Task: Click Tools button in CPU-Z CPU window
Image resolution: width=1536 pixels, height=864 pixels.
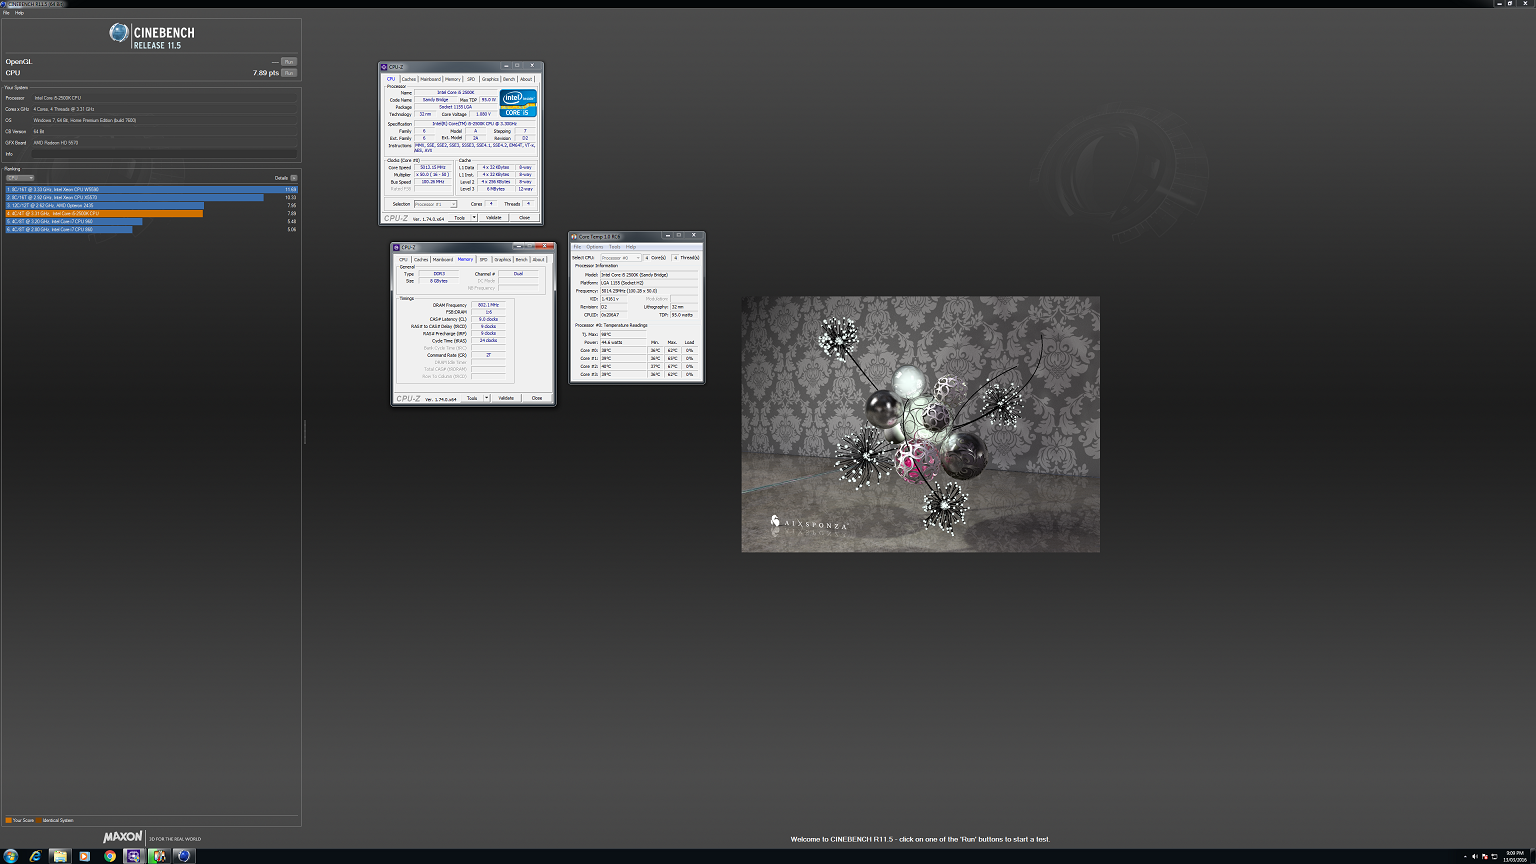Action: [459, 217]
